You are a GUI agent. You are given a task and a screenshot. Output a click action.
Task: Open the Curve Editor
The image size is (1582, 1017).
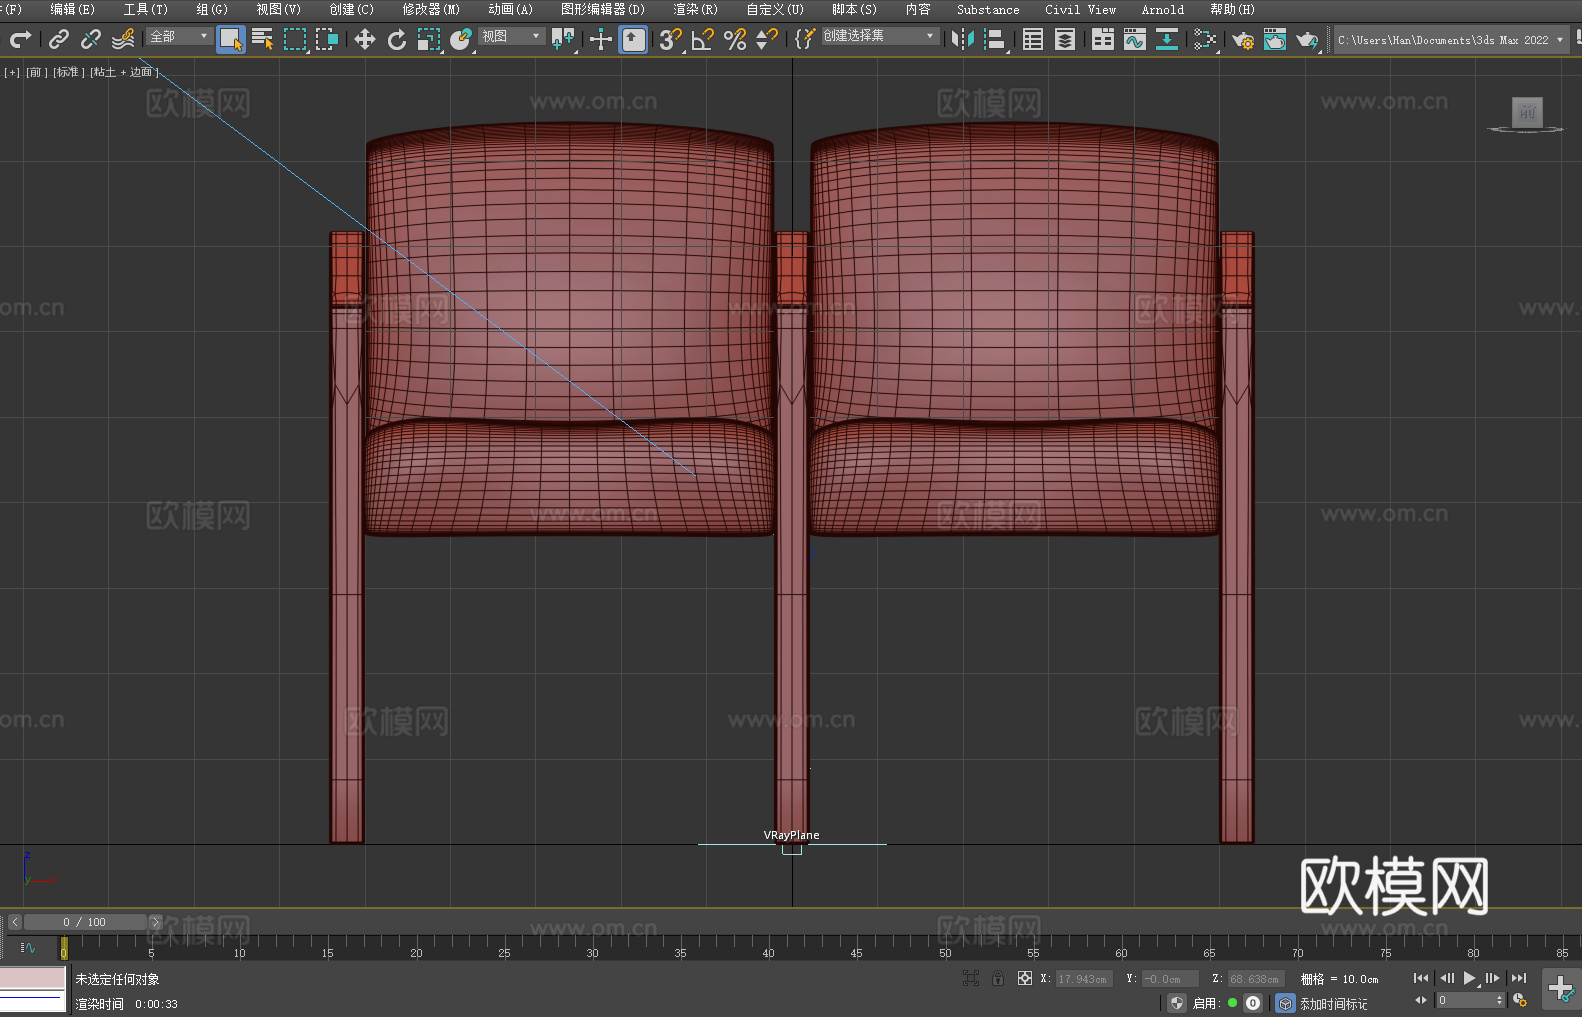(x=1135, y=39)
